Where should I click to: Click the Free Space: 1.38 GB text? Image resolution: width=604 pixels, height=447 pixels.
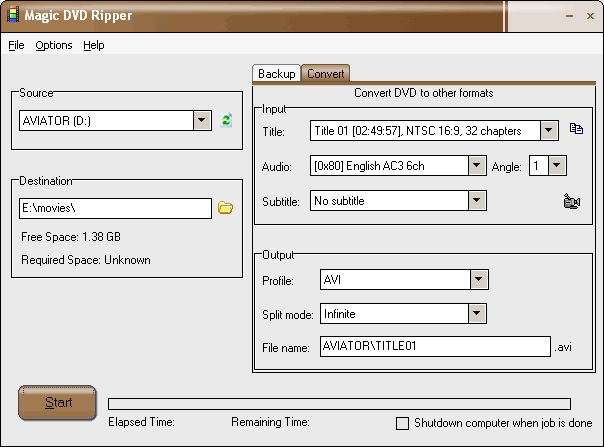71,237
